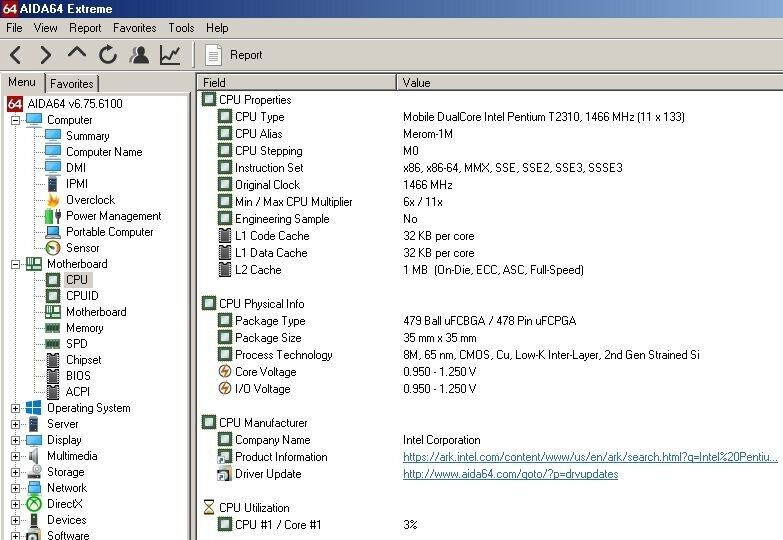
Task: Open the View menu
Action: pyautogui.click(x=45, y=28)
